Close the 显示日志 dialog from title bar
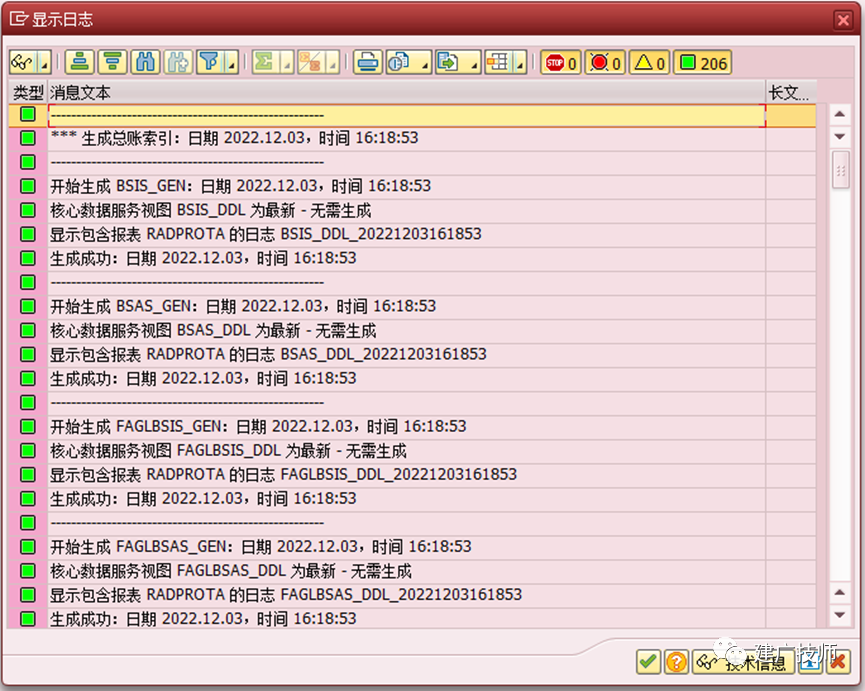 coord(842,20)
